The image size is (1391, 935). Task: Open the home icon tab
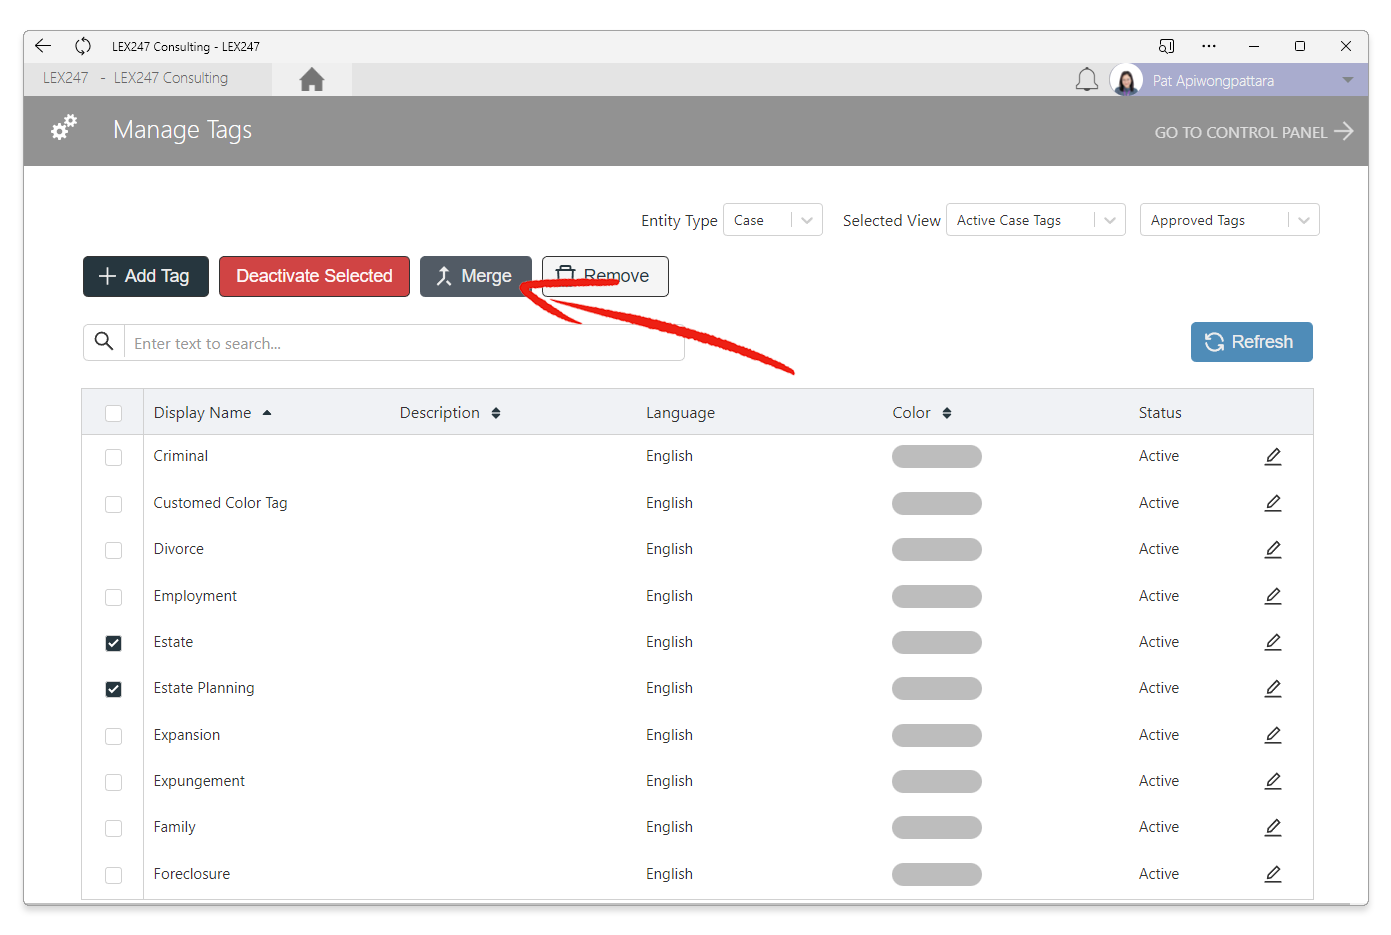[x=312, y=79]
